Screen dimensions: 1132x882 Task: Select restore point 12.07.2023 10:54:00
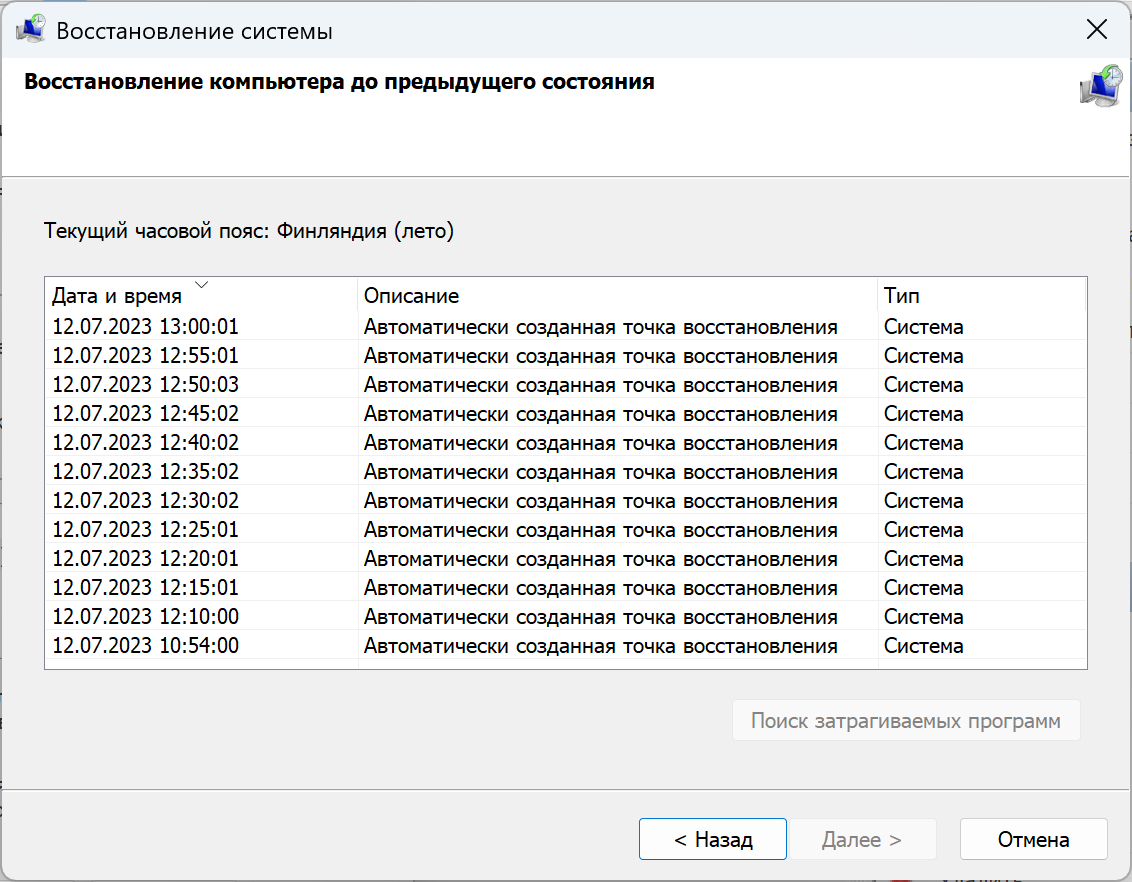pos(565,645)
